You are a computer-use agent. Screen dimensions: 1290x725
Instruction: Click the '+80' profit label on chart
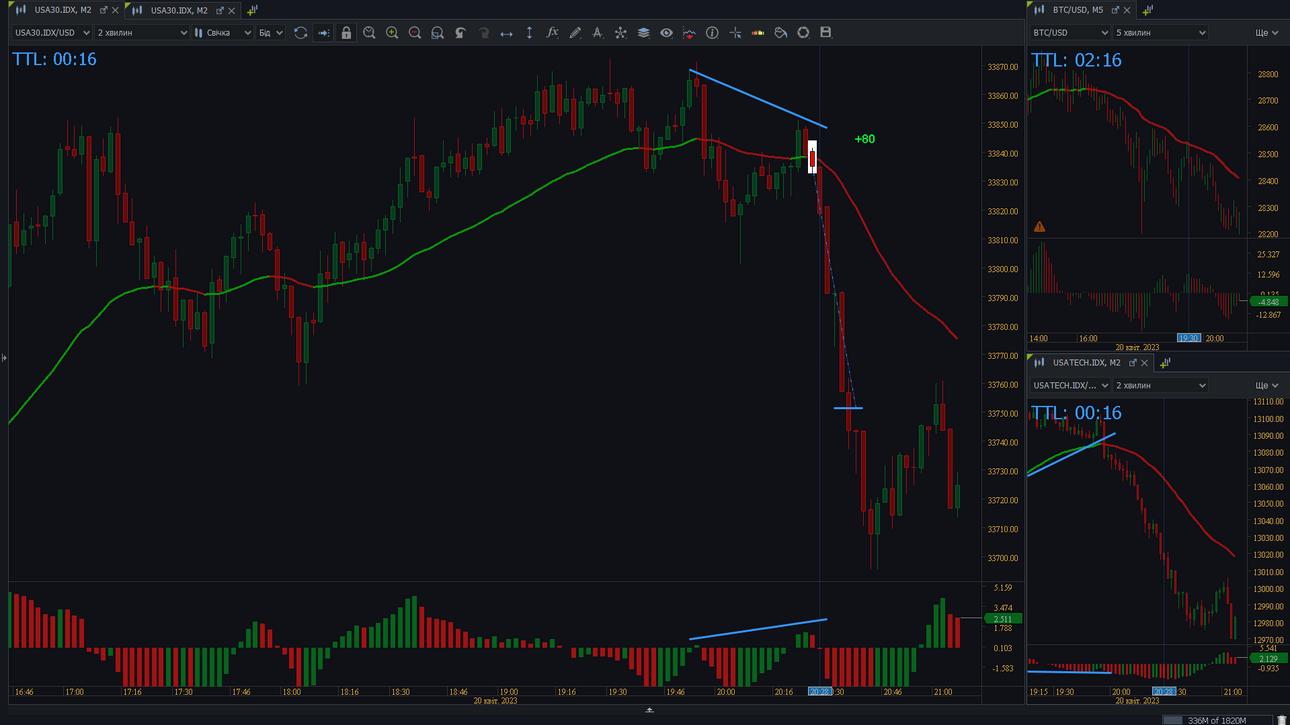(x=865, y=139)
